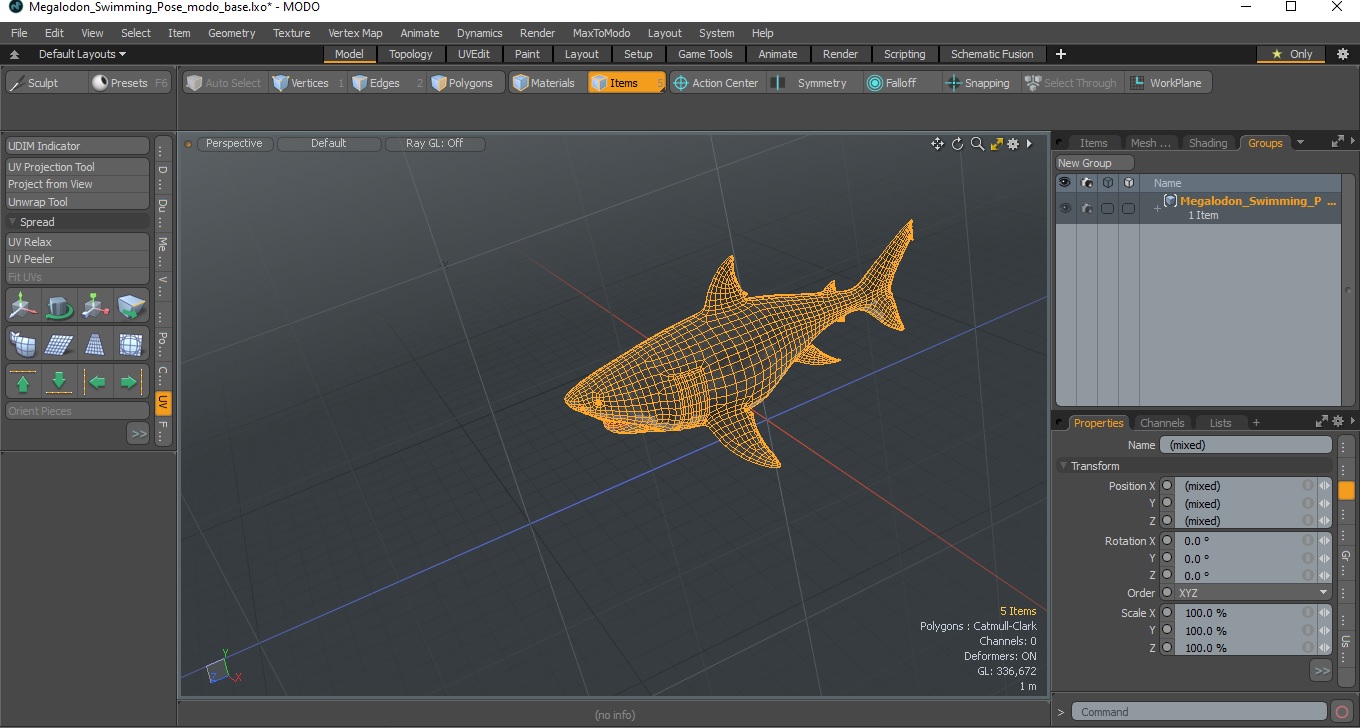The image size is (1360, 728).
Task: Switch to the Channels tab
Action: pyautogui.click(x=1162, y=423)
